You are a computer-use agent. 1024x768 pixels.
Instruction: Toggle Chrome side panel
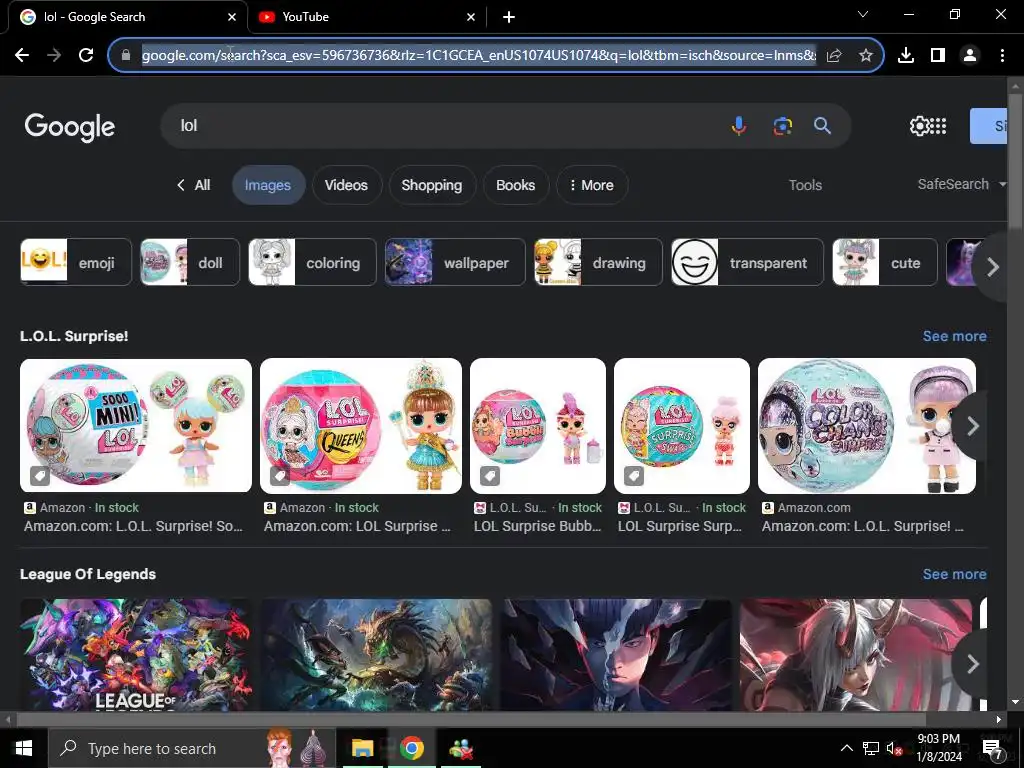pyautogui.click(x=938, y=56)
